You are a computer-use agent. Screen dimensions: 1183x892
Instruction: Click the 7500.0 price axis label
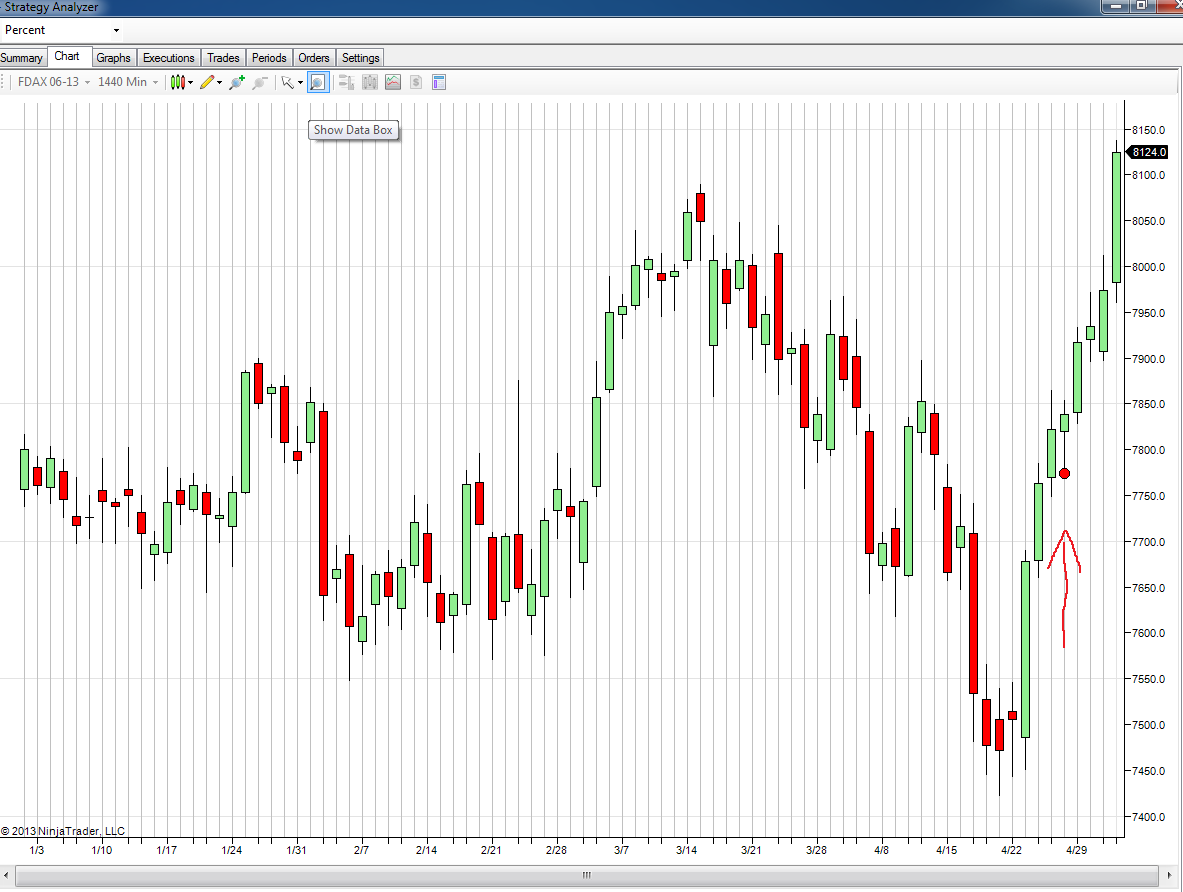point(1148,725)
